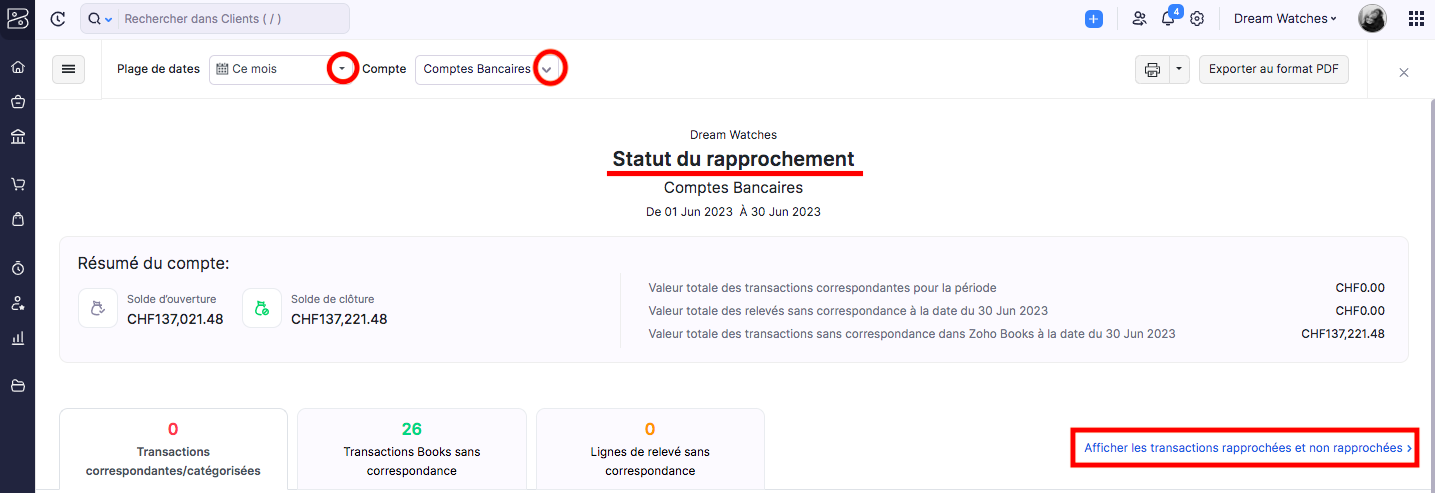Screen dimensions: 1435x493
Task: Click the blue quick create plus icon
Action: coord(1094,18)
